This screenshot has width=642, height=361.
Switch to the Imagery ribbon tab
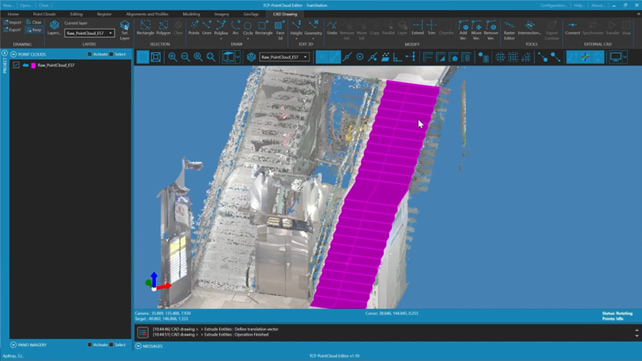222,14
